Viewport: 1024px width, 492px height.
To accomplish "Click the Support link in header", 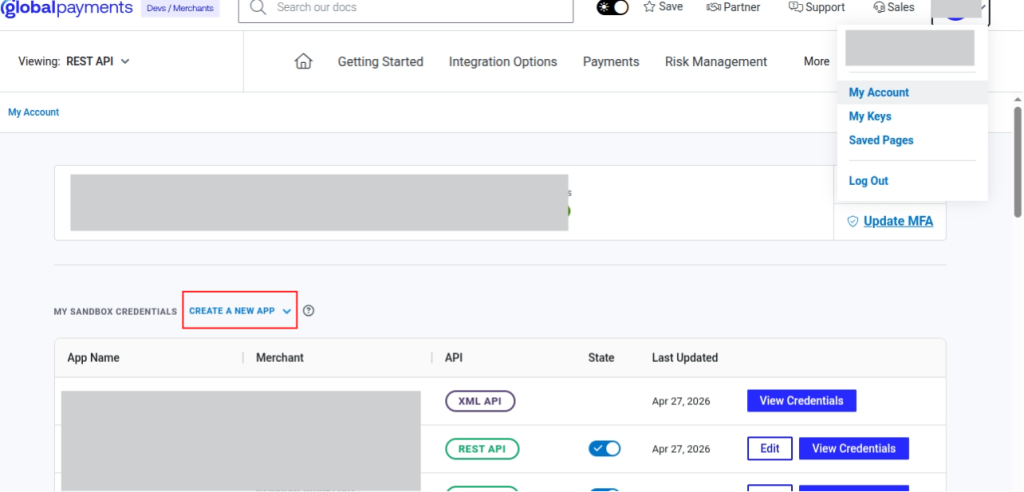I will point(816,7).
